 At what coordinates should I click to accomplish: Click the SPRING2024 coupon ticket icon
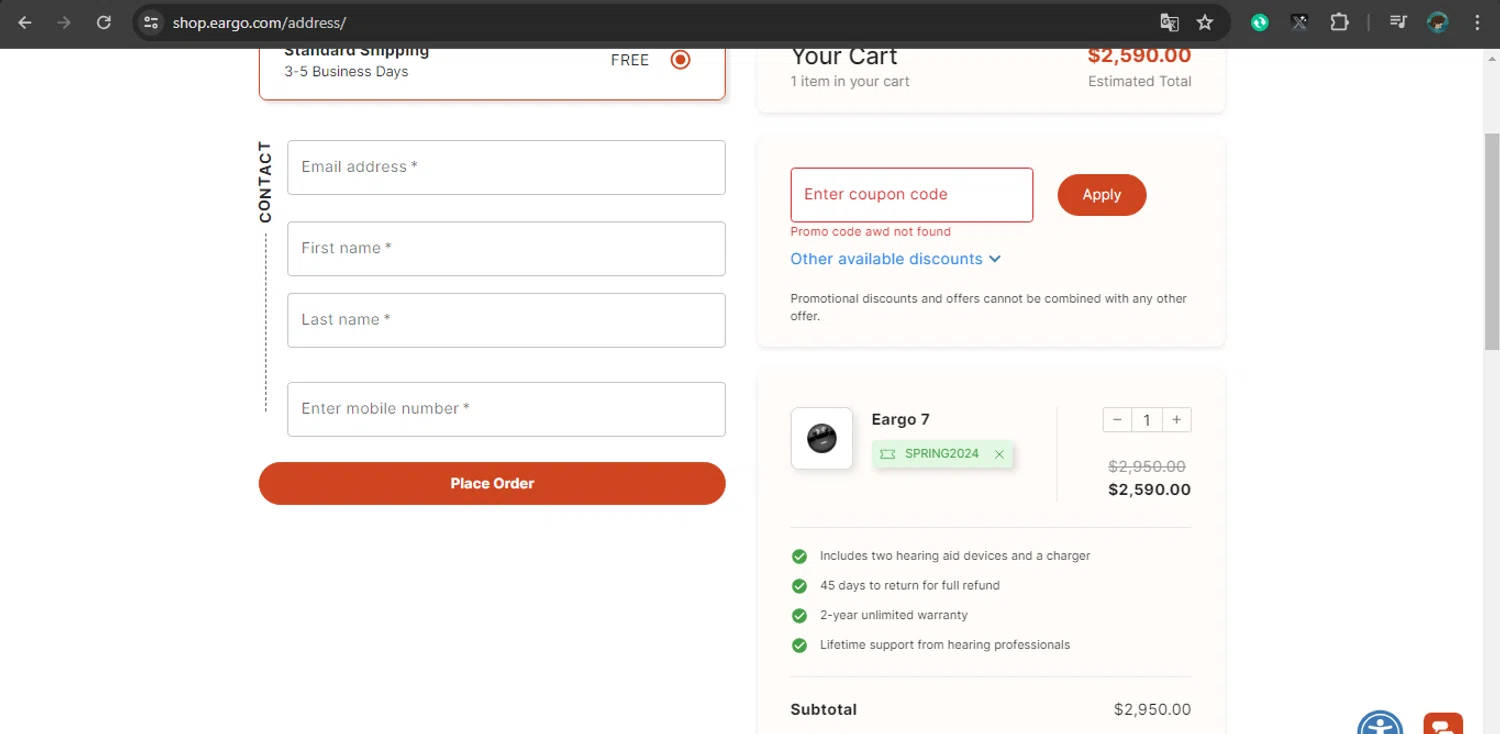tap(887, 454)
